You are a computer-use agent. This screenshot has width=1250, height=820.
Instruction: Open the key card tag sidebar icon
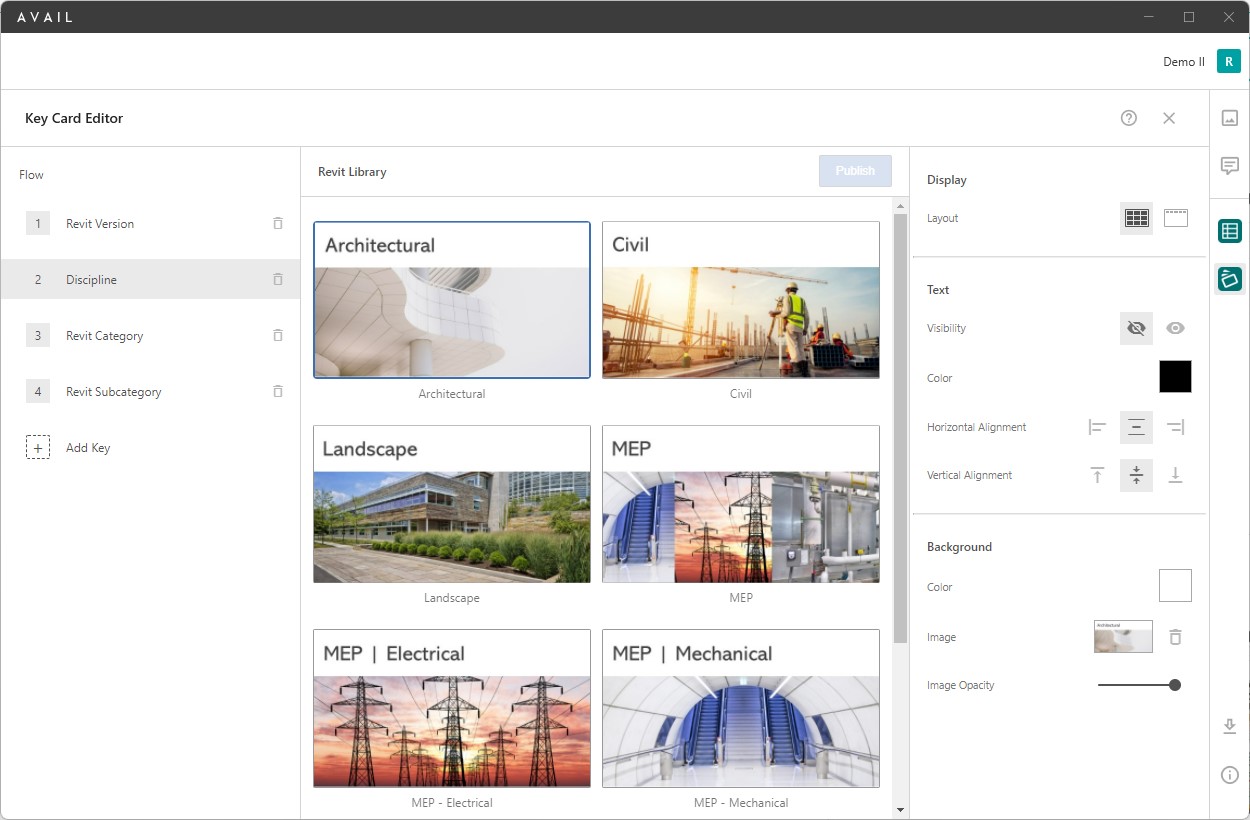click(1230, 279)
